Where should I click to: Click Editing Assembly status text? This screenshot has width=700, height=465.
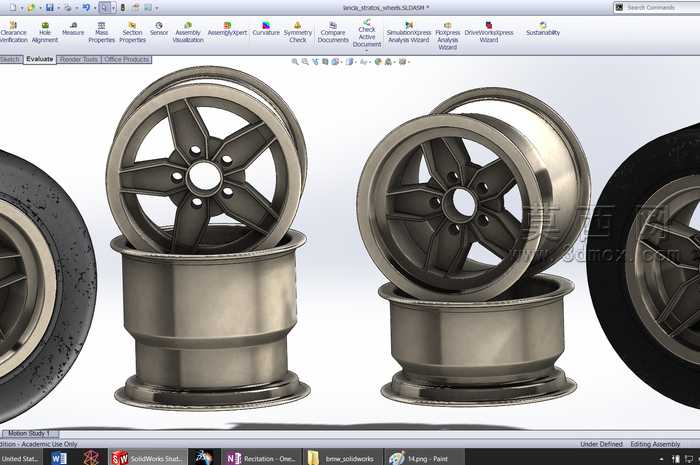[655, 444]
